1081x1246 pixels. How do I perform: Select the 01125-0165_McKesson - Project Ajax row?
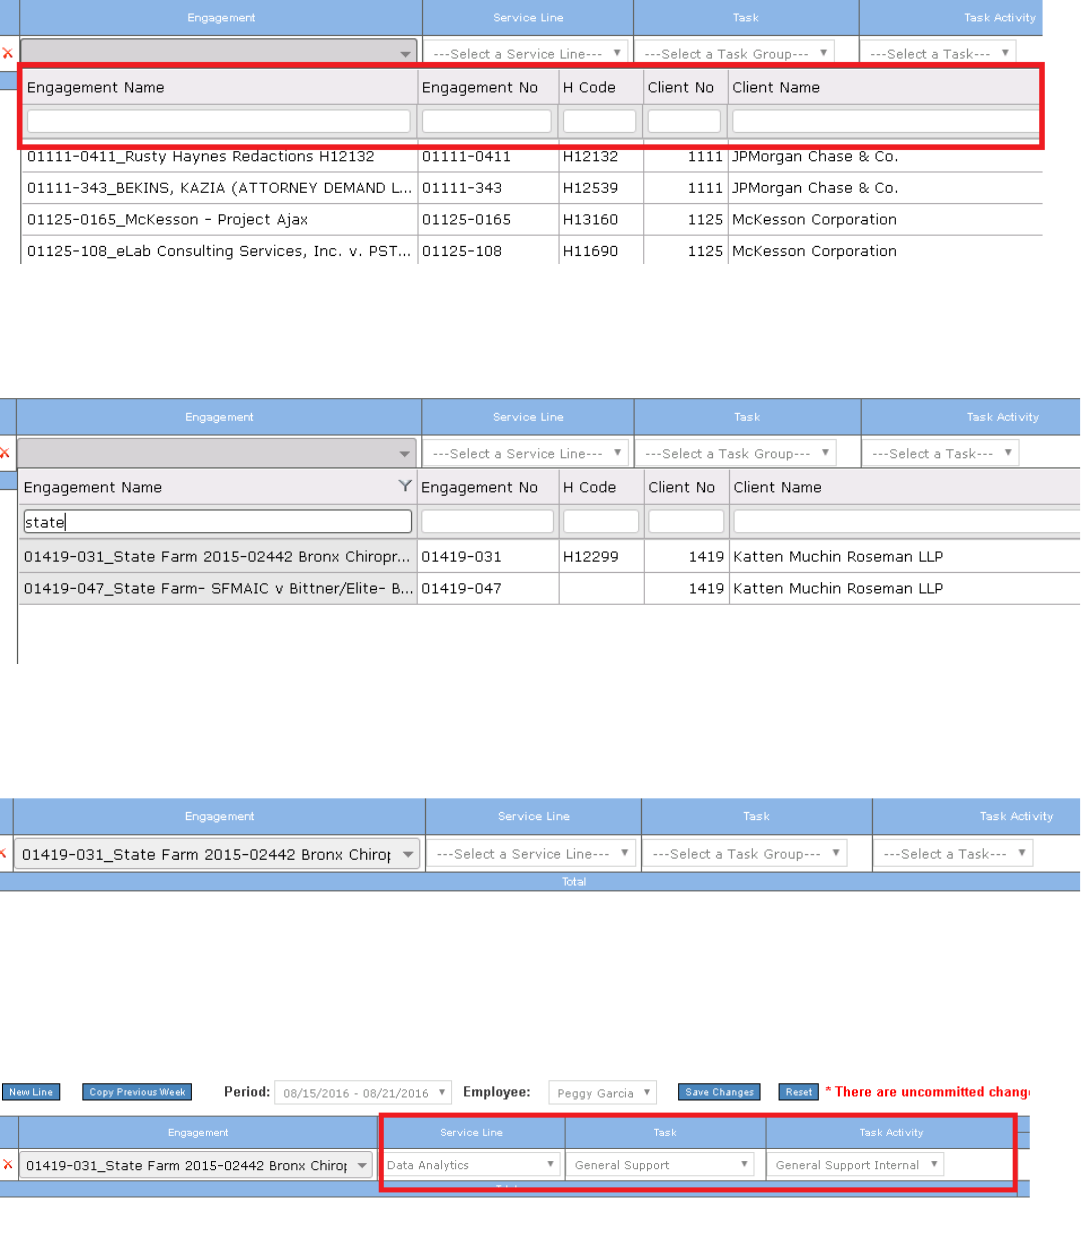531,220
